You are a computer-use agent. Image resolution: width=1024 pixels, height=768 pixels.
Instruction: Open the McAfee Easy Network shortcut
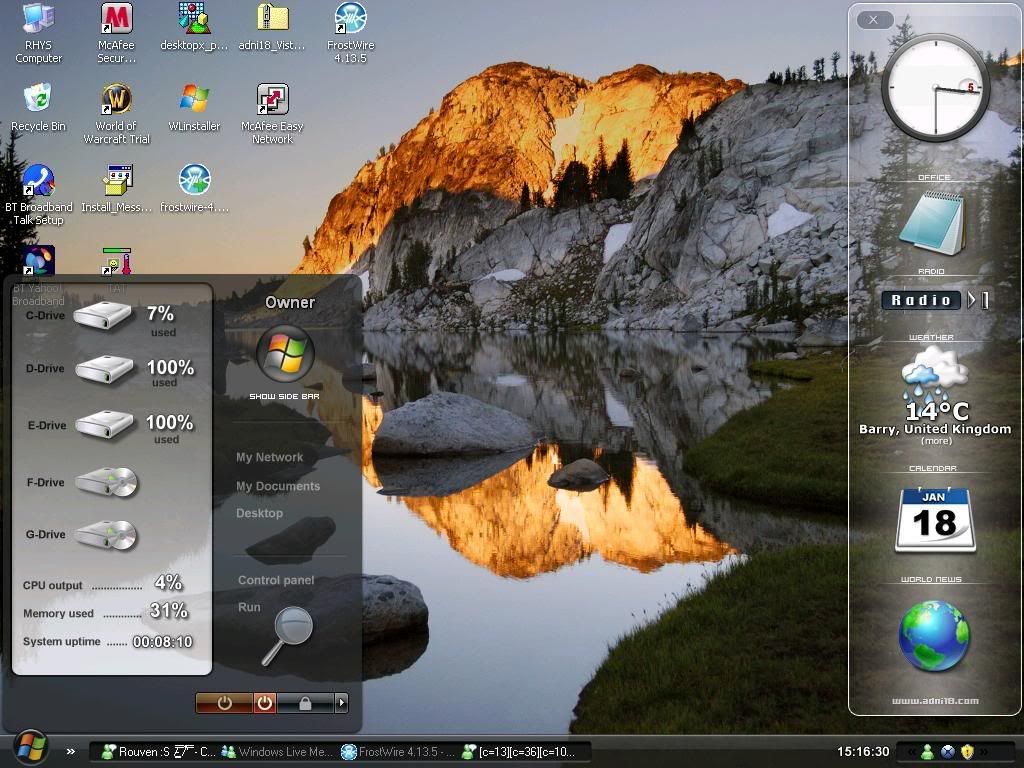click(272, 100)
